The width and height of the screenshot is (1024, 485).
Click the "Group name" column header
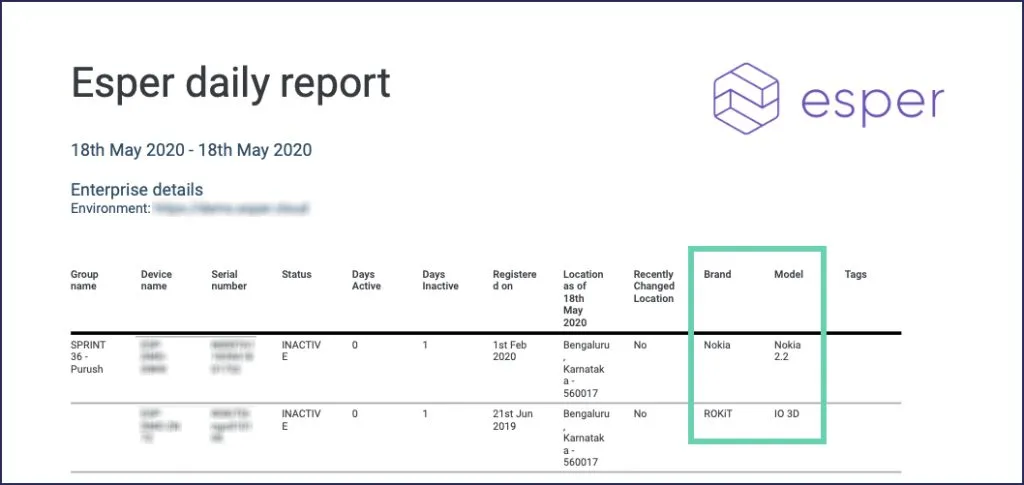point(84,280)
